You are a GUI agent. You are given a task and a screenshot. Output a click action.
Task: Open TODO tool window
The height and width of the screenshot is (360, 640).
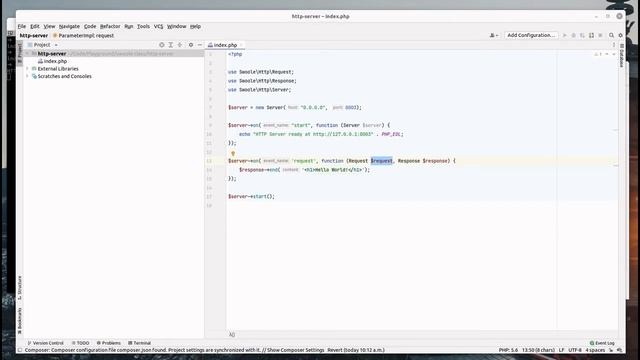pos(80,343)
